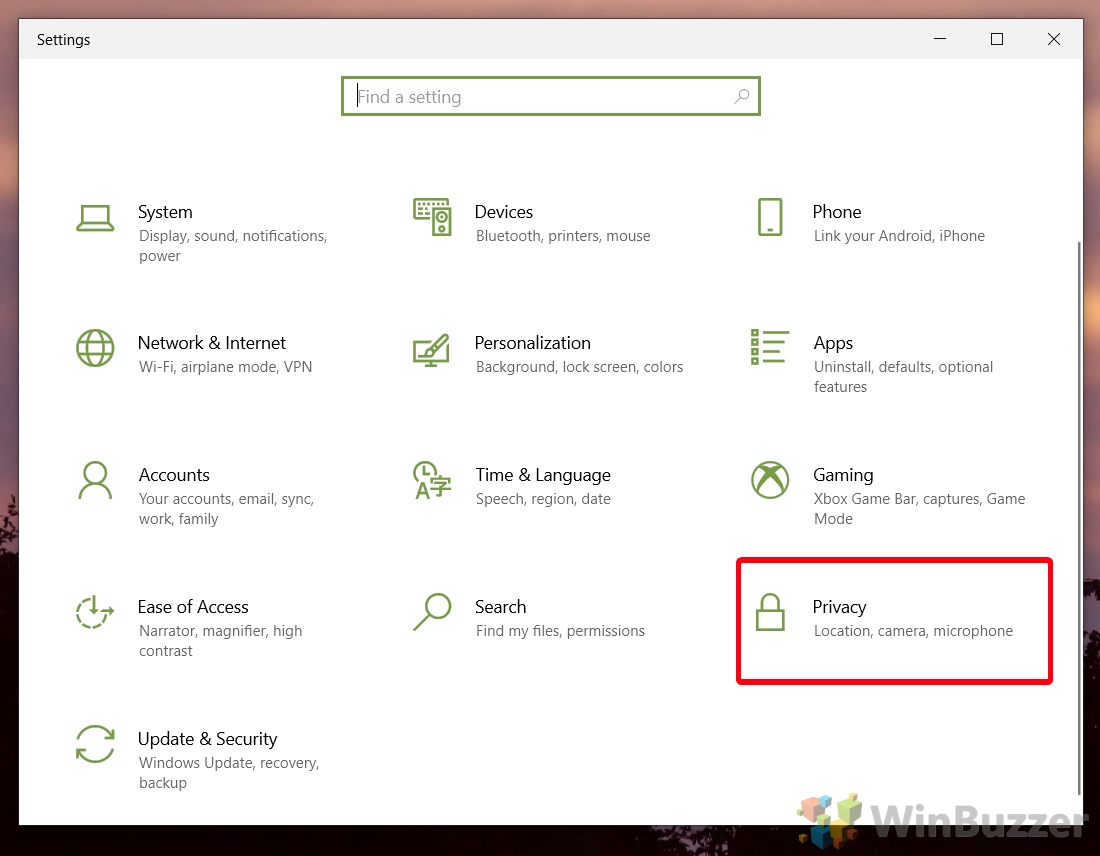Click 'Link your Android, iPhone' text

(899, 236)
